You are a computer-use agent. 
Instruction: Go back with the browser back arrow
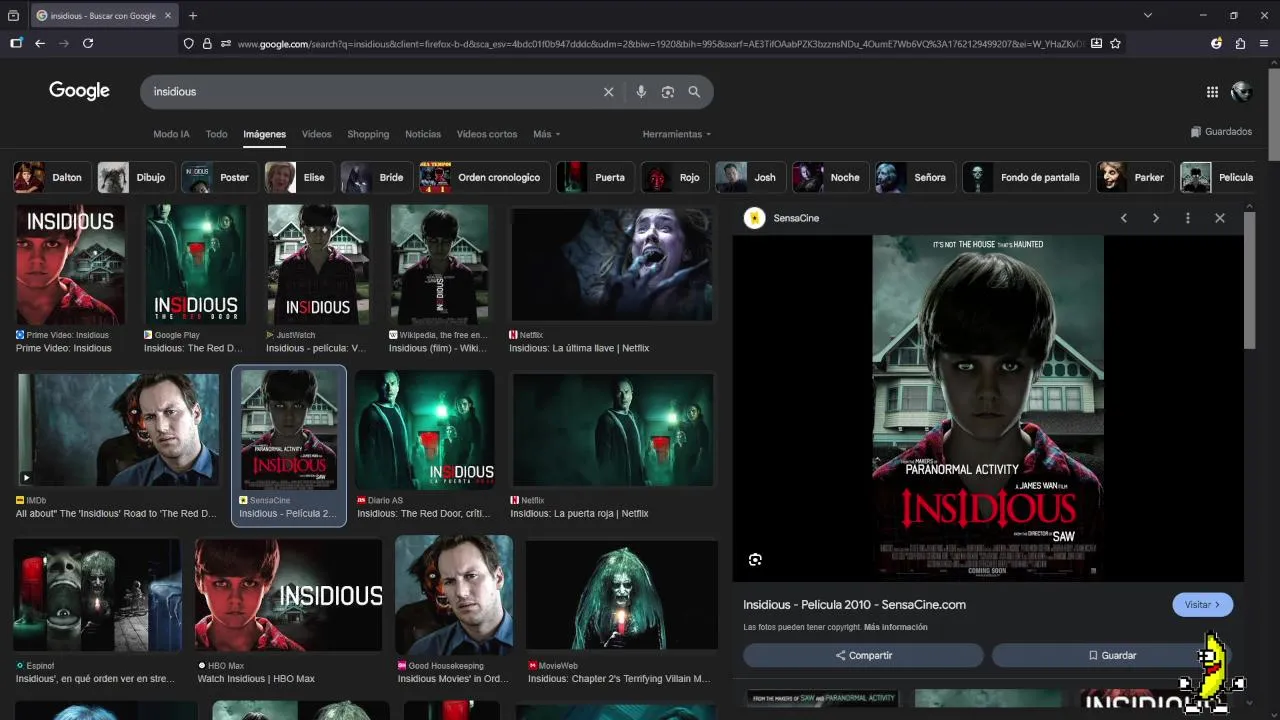click(40, 43)
